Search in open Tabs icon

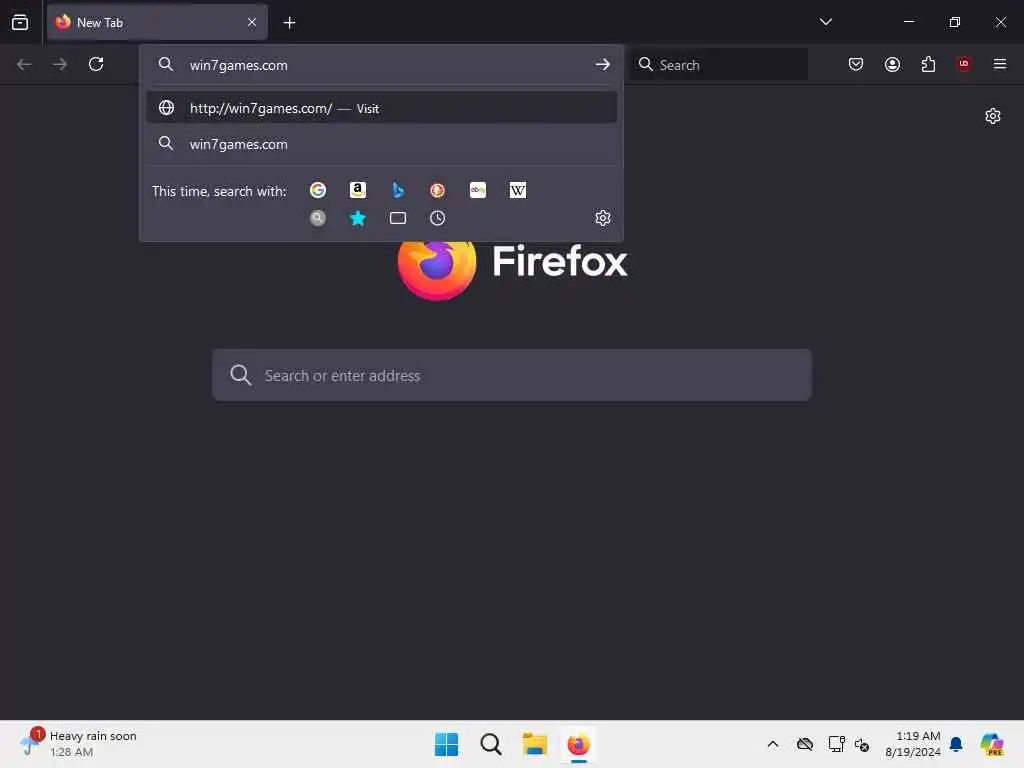pos(398,218)
